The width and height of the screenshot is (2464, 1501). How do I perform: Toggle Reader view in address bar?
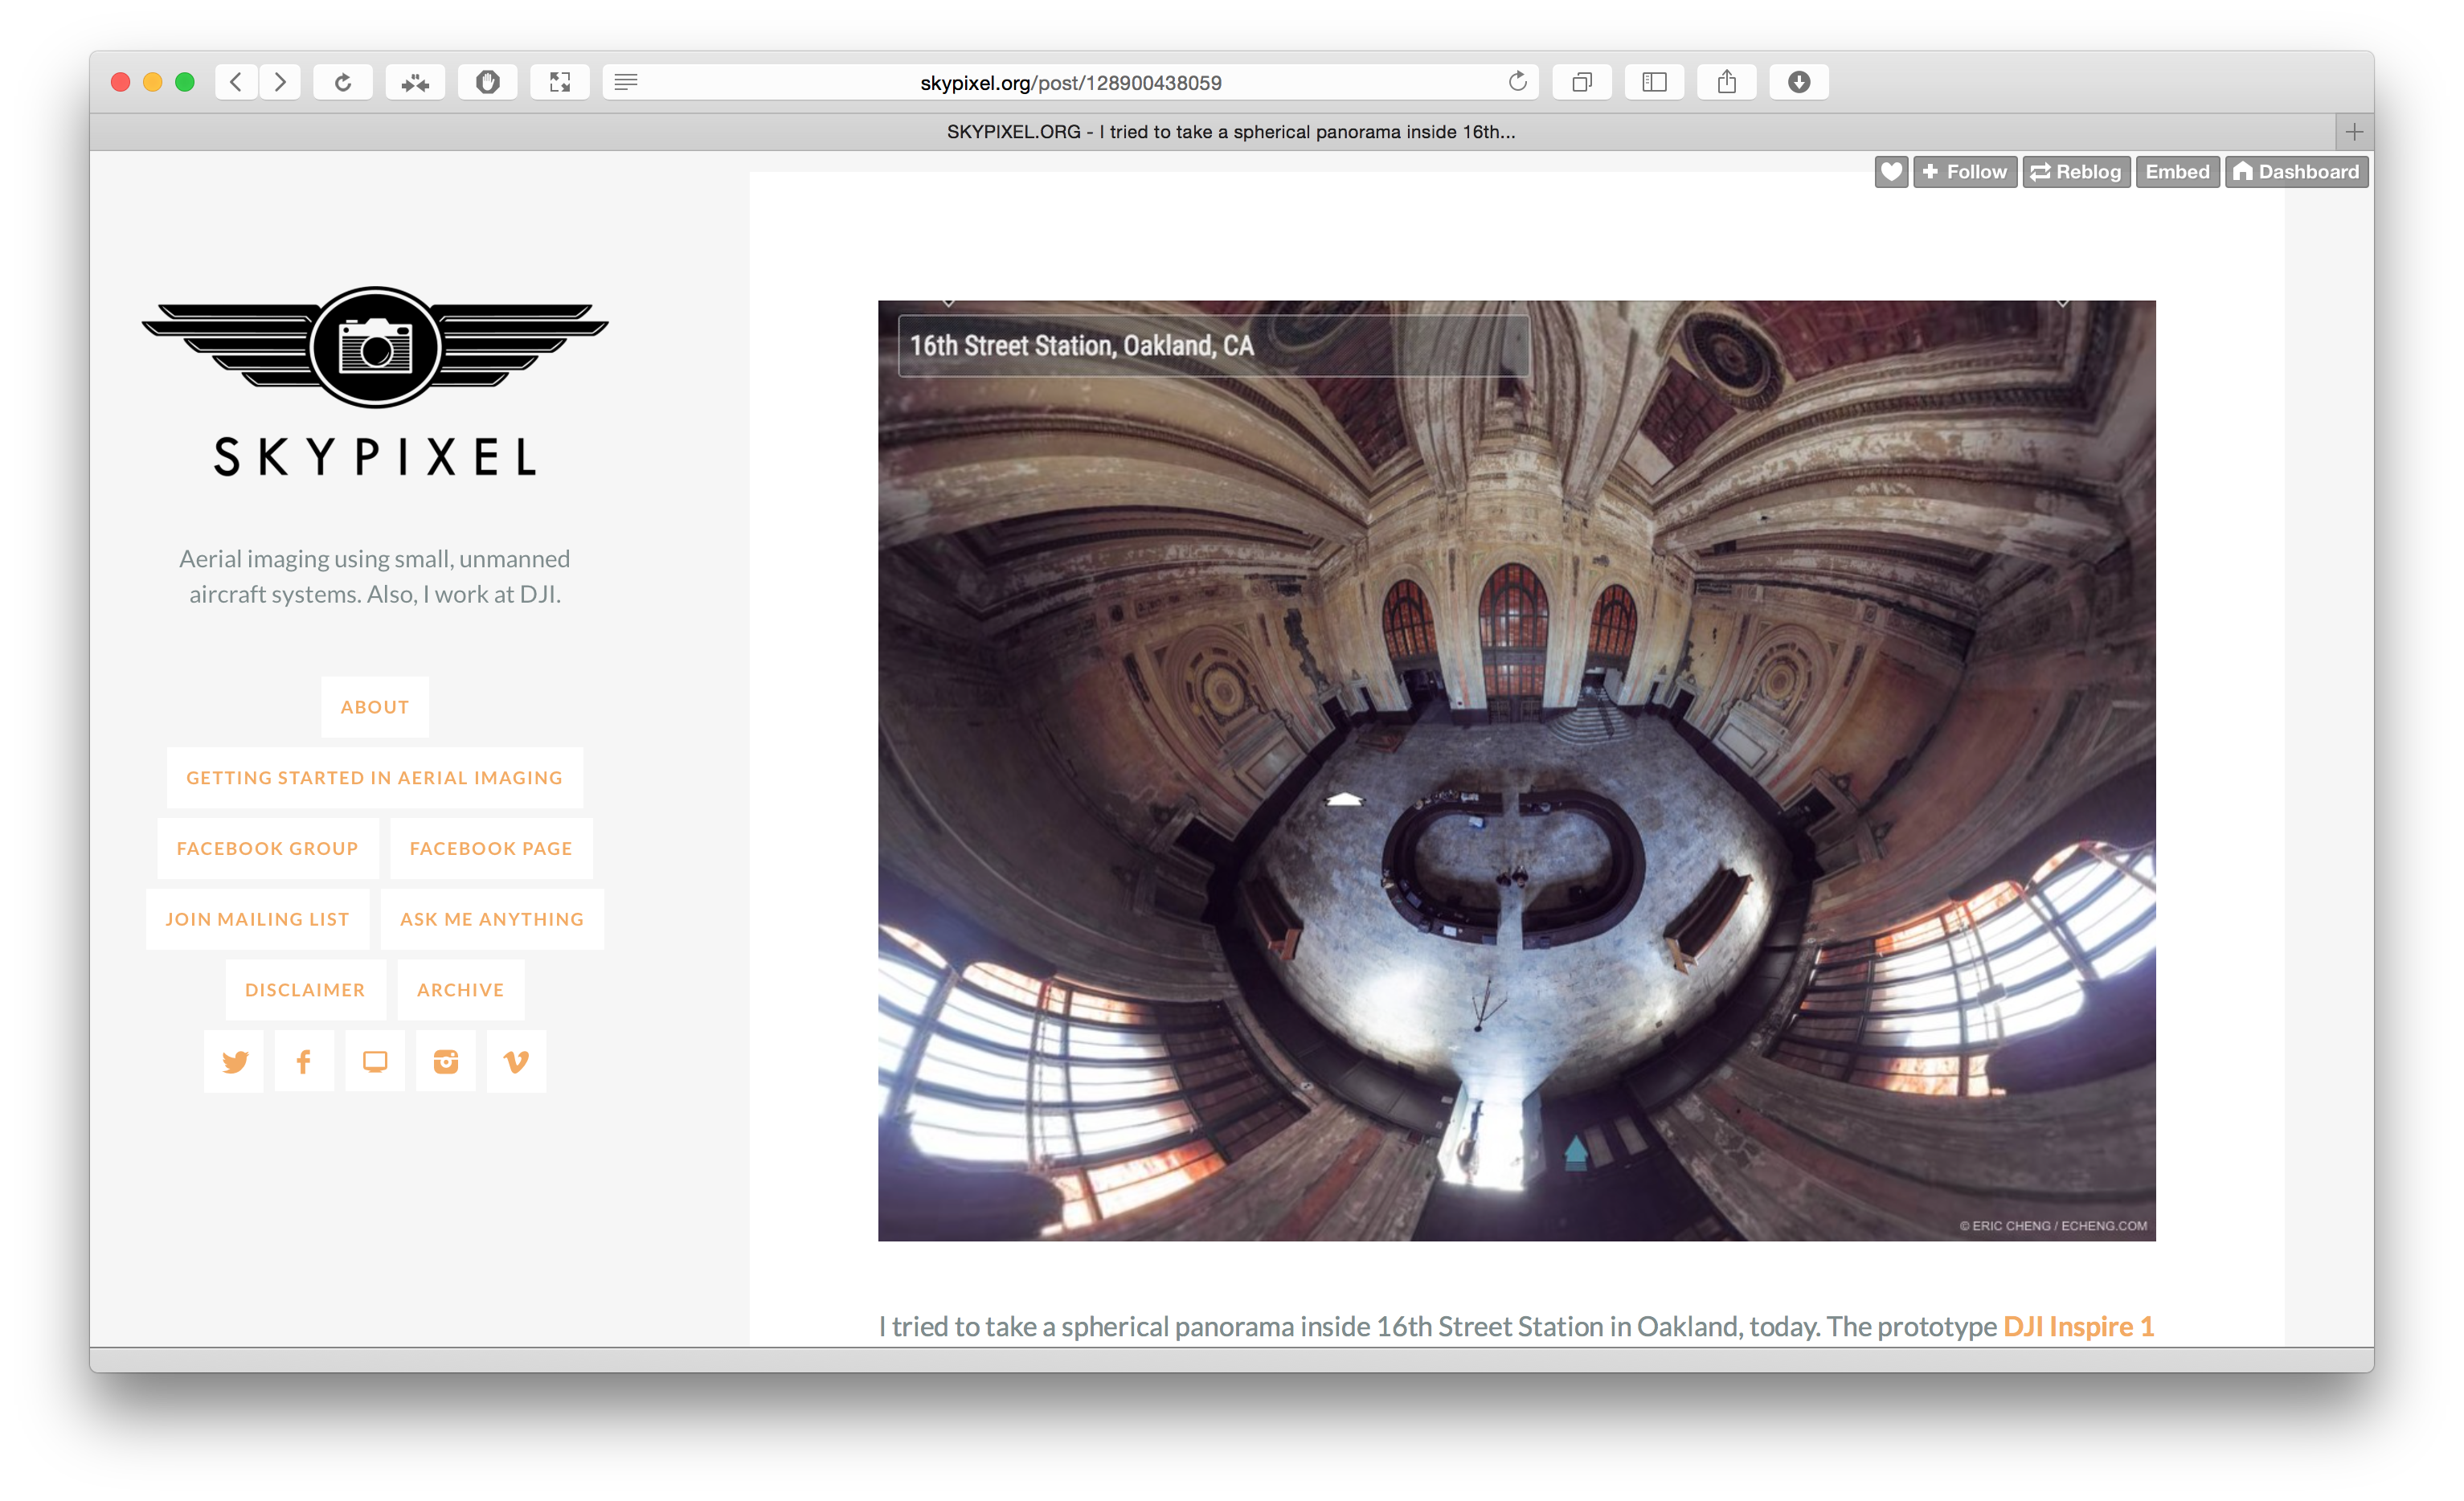click(x=626, y=82)
